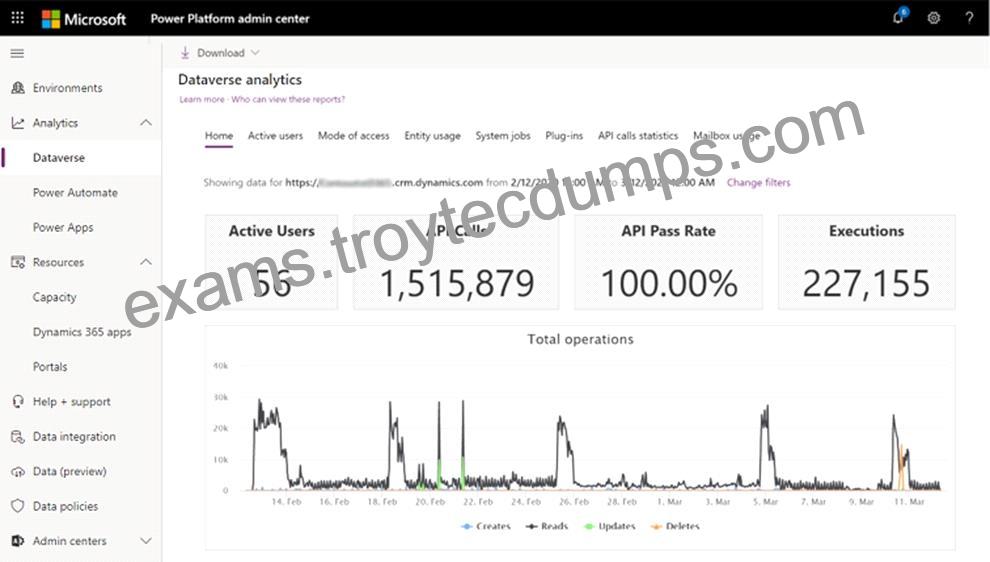Open the settings gear icon
This screenshot has width=990, height=562.
[x=934, y=18]
